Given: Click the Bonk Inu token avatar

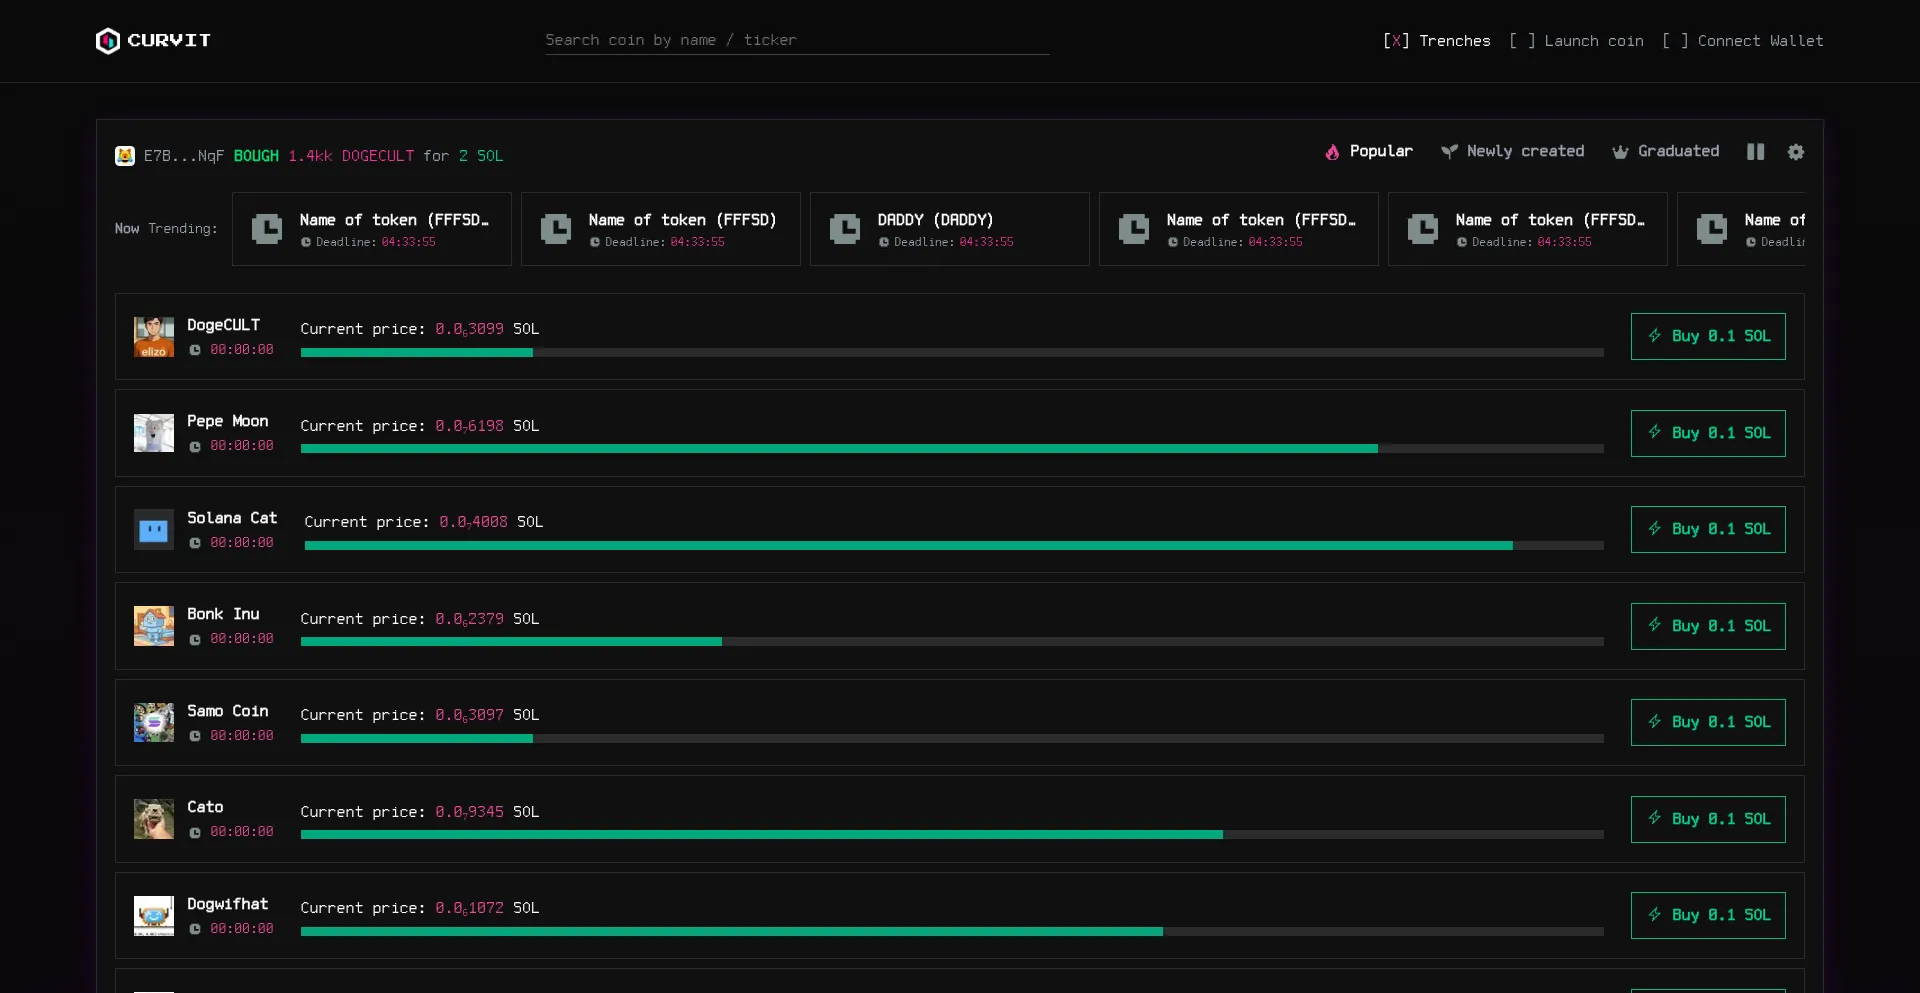Looking at the screenshot, I should click(x=154, y=626).
